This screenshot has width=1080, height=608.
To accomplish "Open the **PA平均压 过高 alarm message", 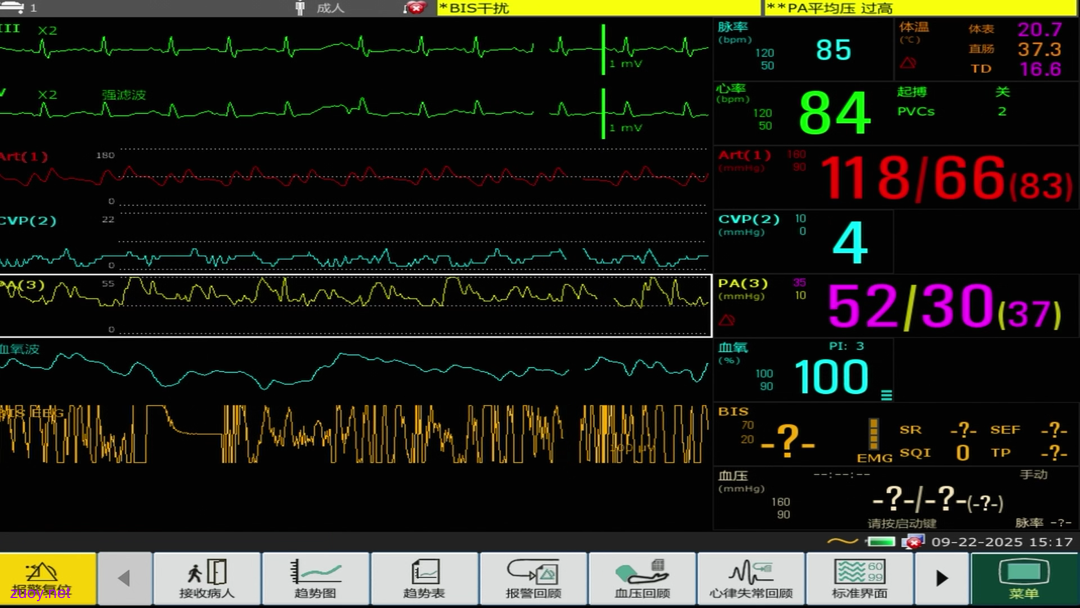I will click(x=921, y=8).
